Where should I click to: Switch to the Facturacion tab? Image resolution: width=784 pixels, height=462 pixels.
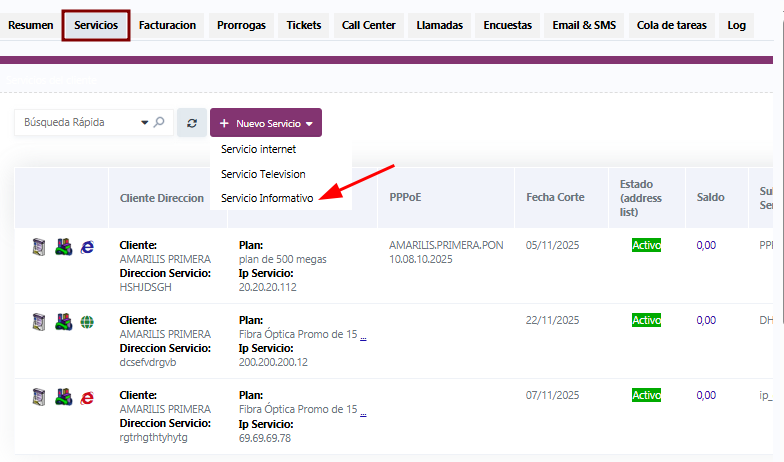click(x=167, y=25)
